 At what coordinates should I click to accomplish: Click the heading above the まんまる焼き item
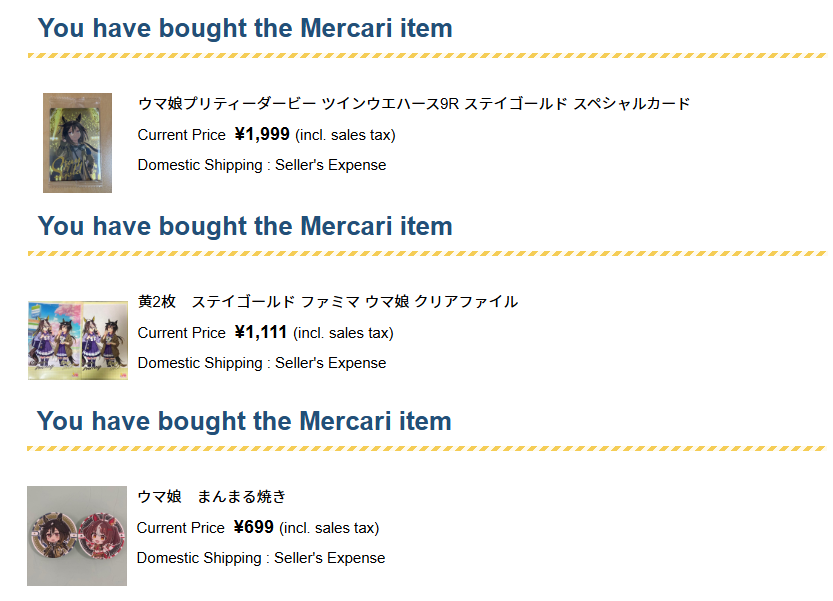(x=244, y=421)
